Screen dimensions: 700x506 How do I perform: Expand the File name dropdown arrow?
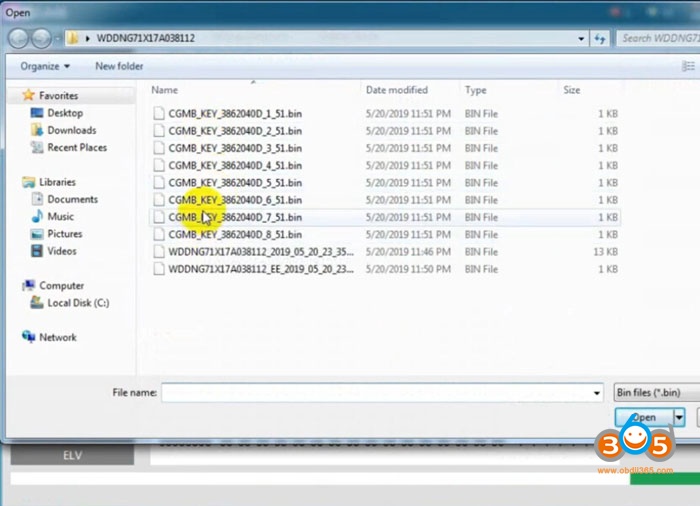[x=596, y=393]
